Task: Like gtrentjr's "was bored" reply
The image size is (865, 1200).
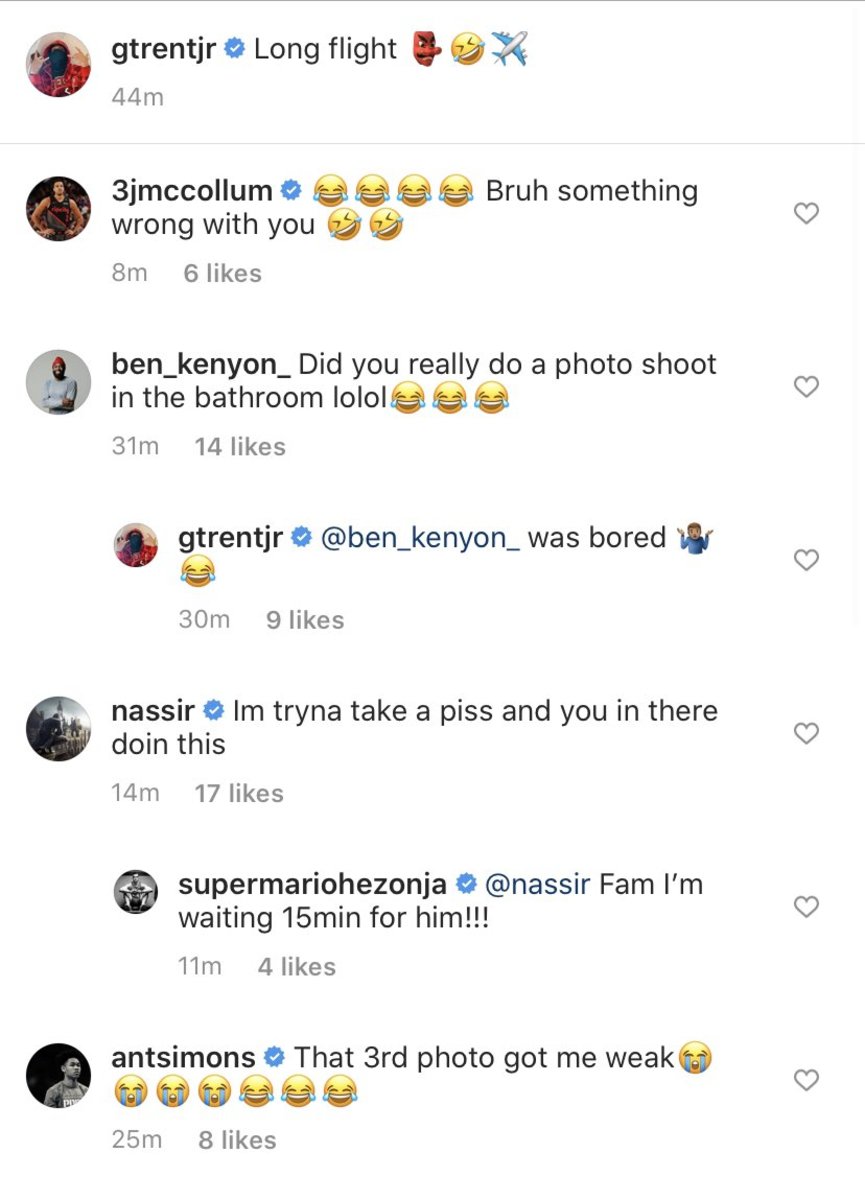Action: pos(806,560)
